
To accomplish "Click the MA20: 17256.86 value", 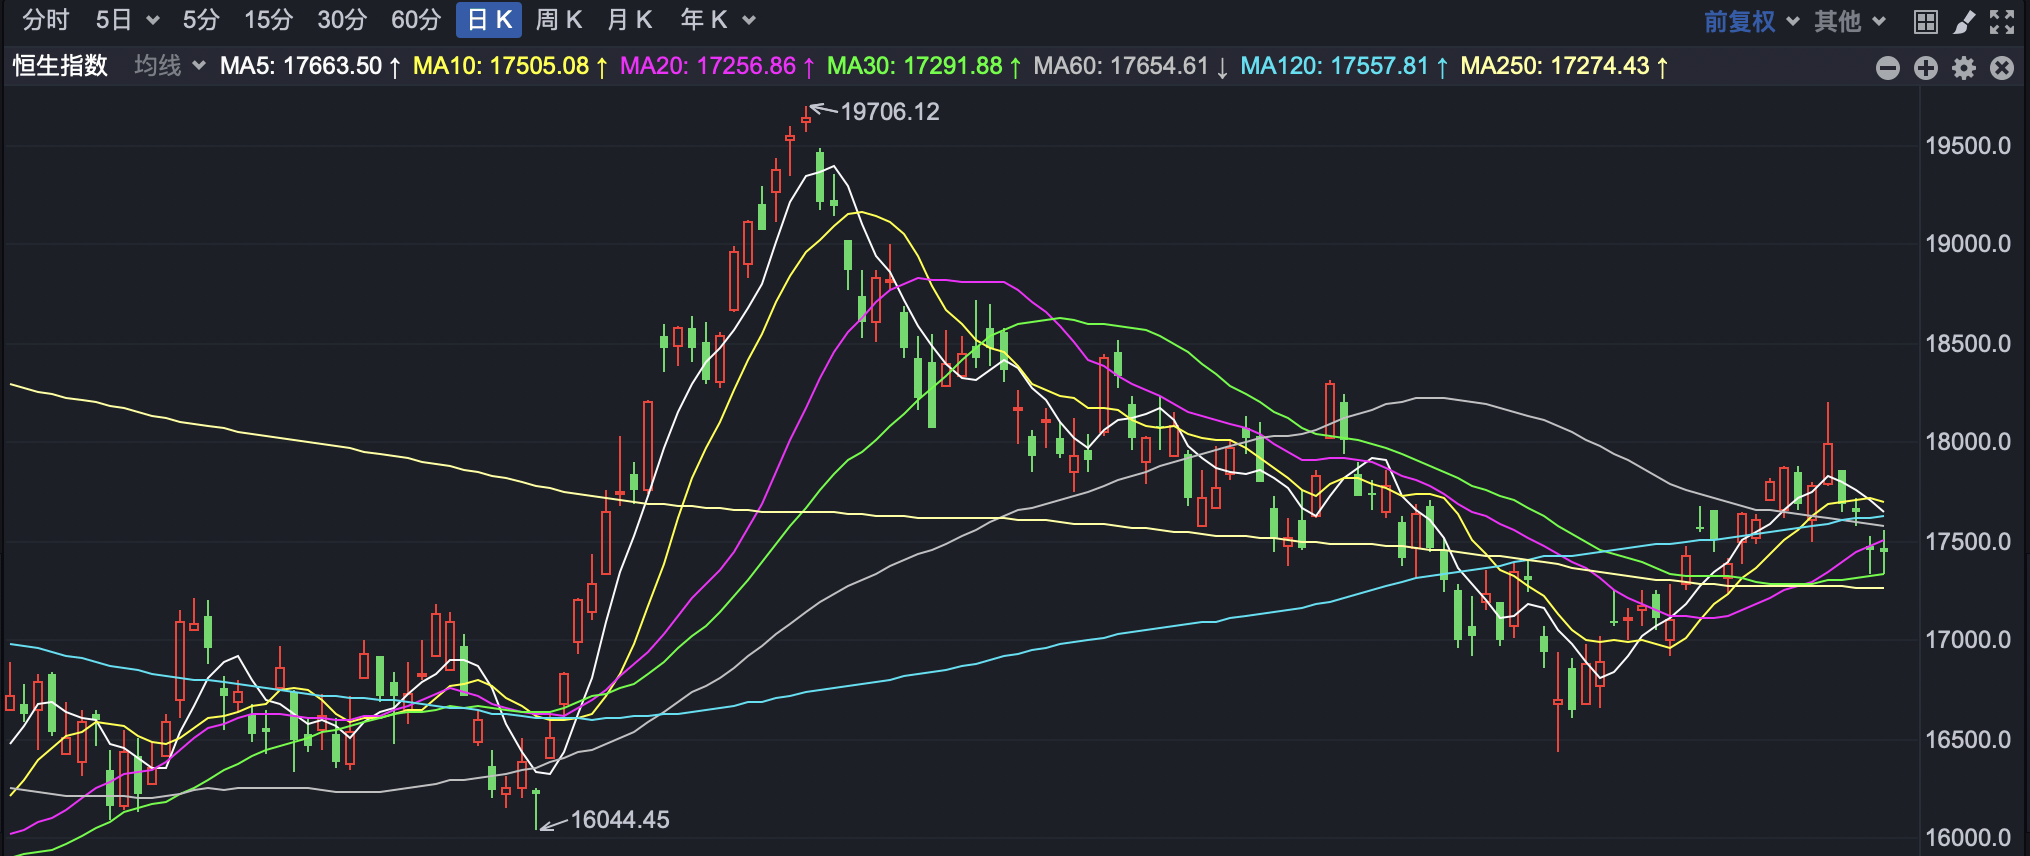I will tap(717, 66).
